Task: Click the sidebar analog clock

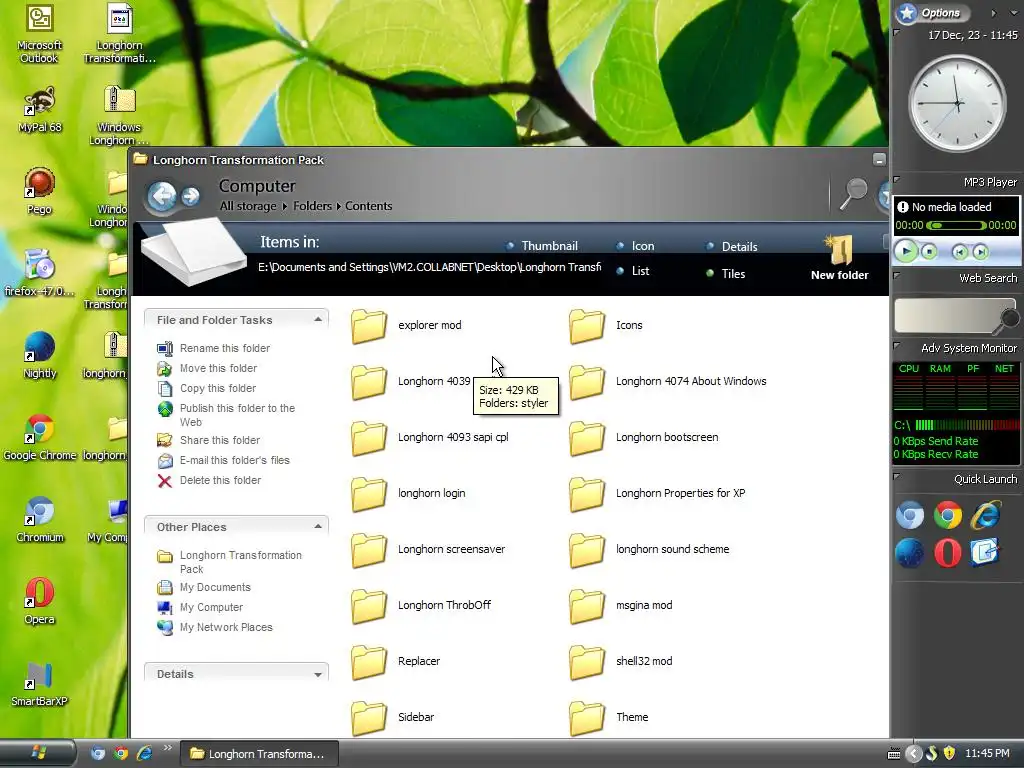Action: click(x=957, y=103)
